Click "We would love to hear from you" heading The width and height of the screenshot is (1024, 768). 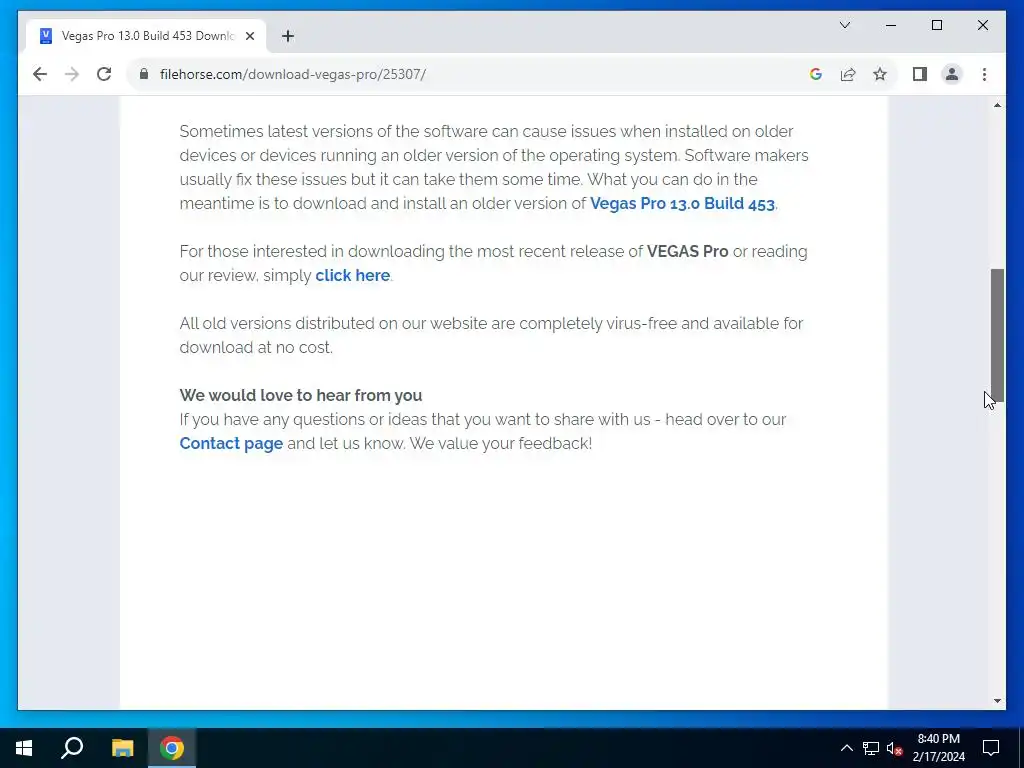pyautogui.click(x=301, y=395)
